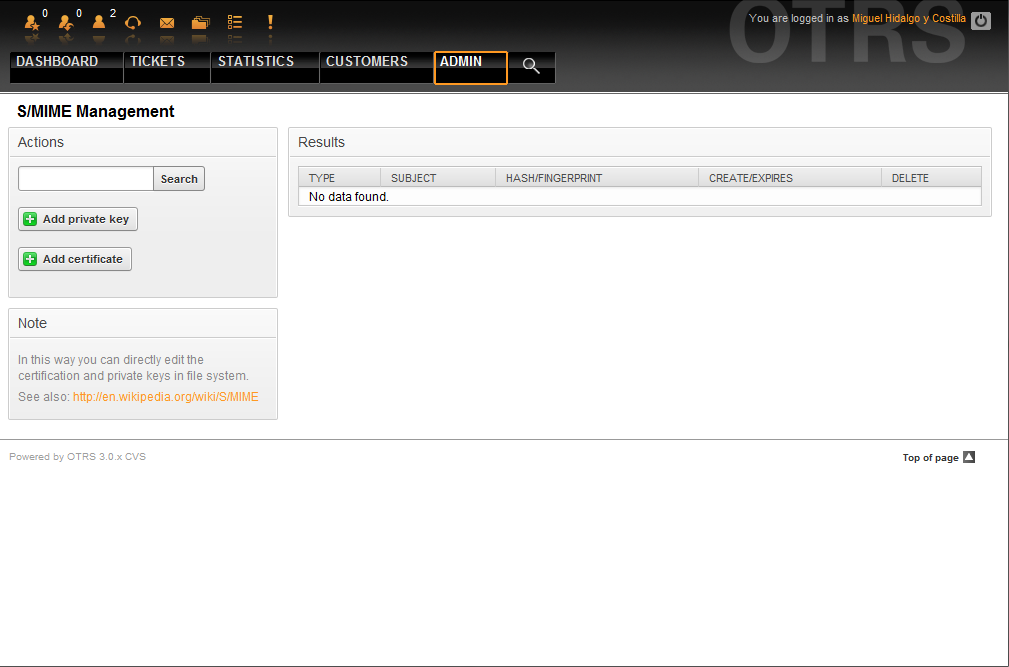Image resolution: width=1009 pixels, height=667 pixels.
Task: Open the Dashboard menu
Action: [x=57, y=62]
